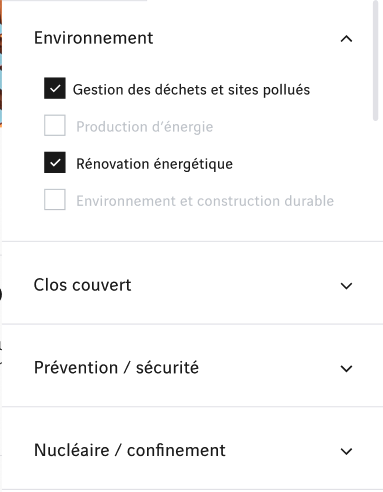This screenshot has width=383, height=492.
Task: Select the Gestion des déchets label text
Action: tap(191, 90)
